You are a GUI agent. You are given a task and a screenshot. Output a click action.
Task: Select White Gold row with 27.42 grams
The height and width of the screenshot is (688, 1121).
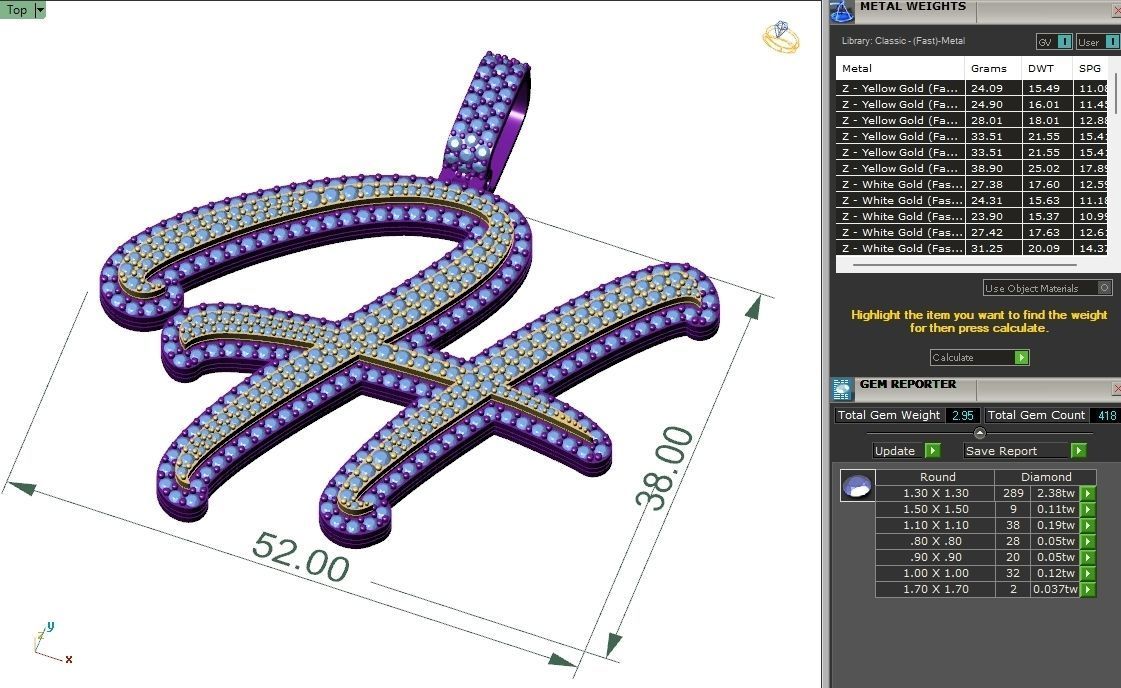pos(972,232)
